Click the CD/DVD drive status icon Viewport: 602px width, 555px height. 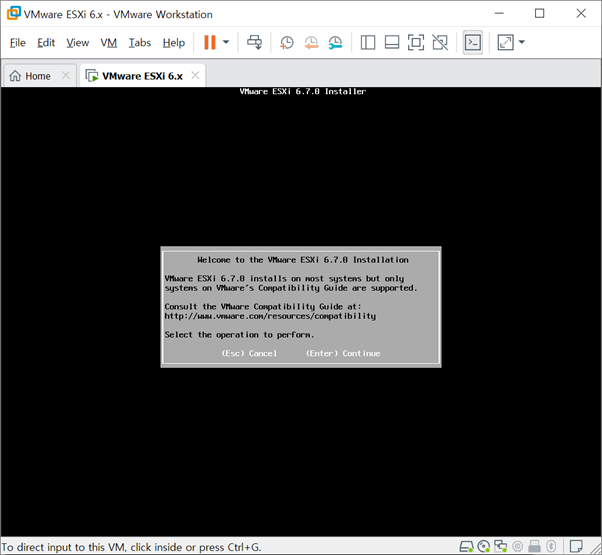pos(484,546)
